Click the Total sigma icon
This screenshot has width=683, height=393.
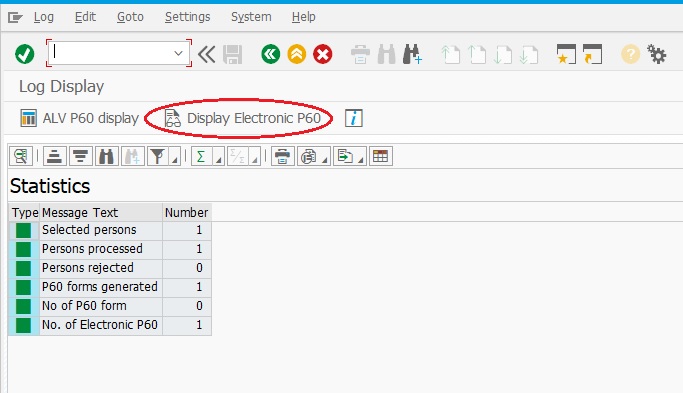point(201,156)
